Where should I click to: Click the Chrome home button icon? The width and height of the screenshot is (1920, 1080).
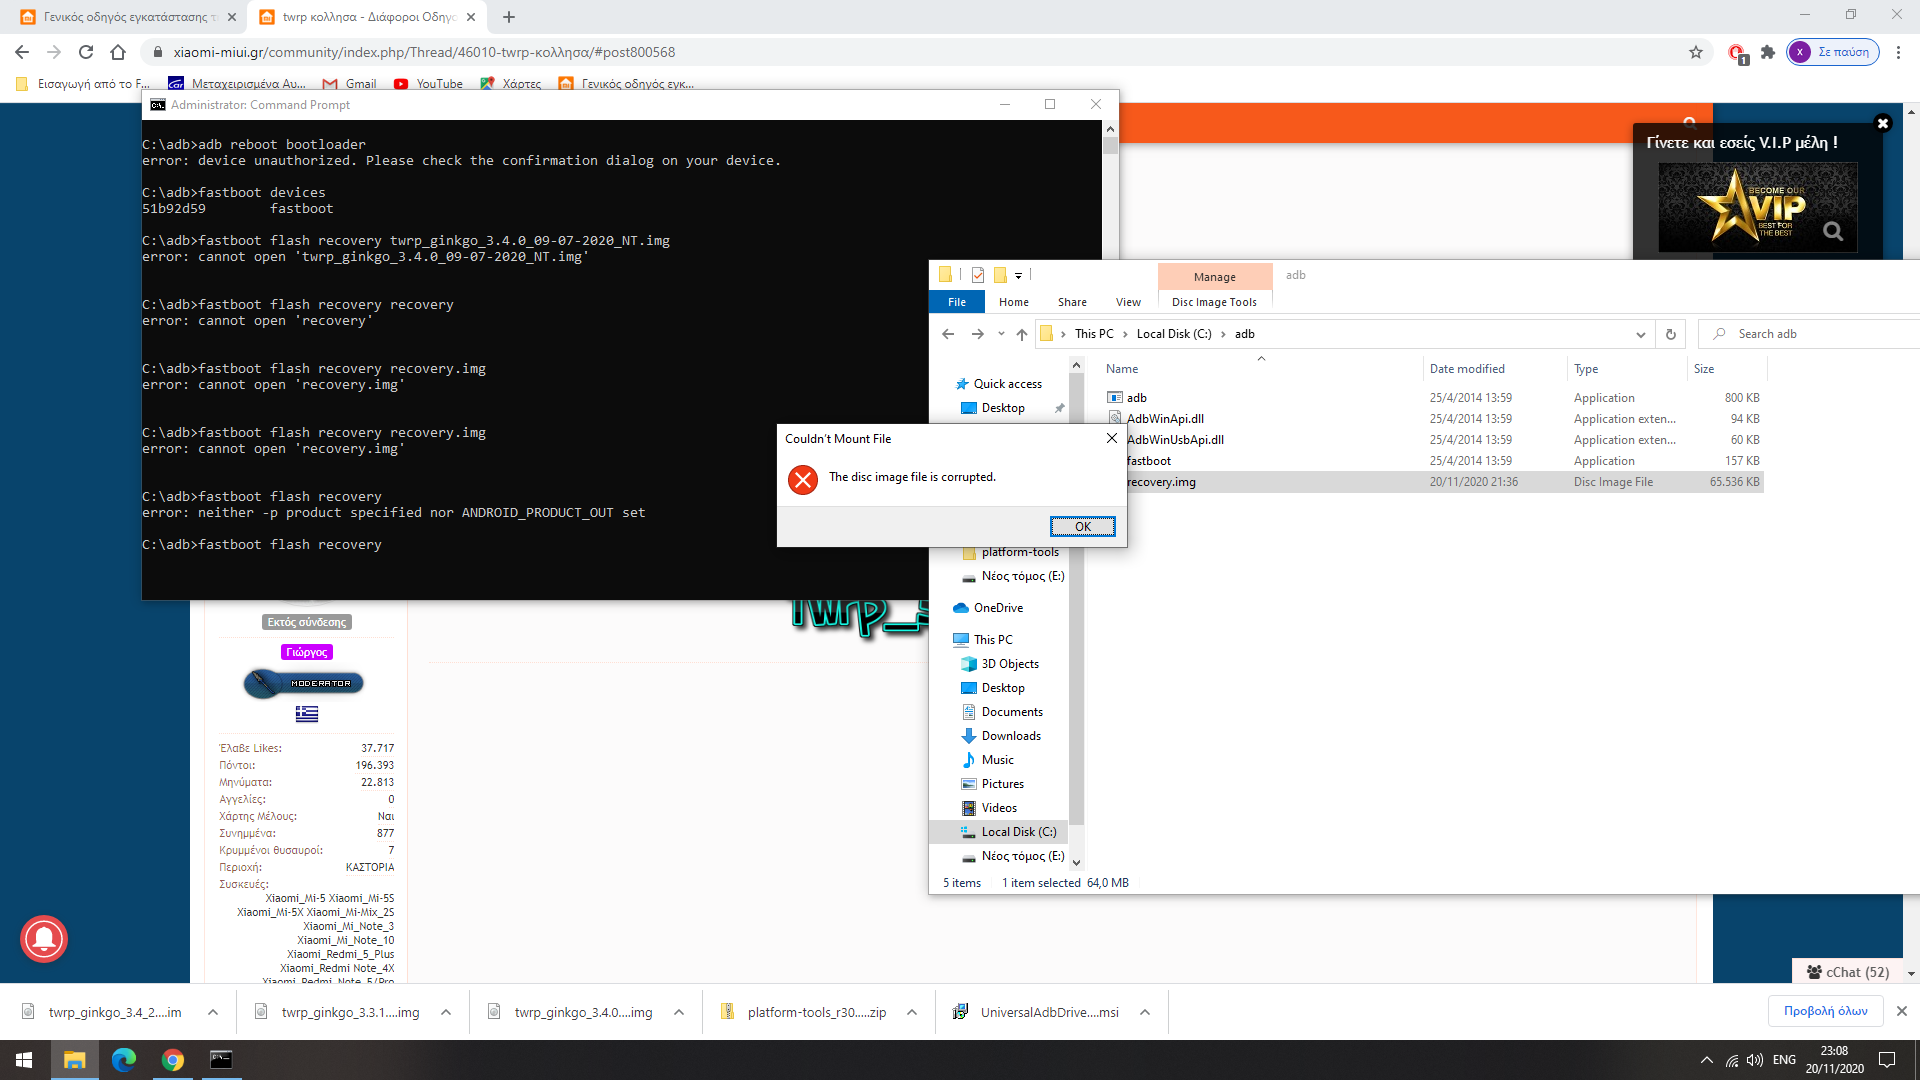point(118,52)
